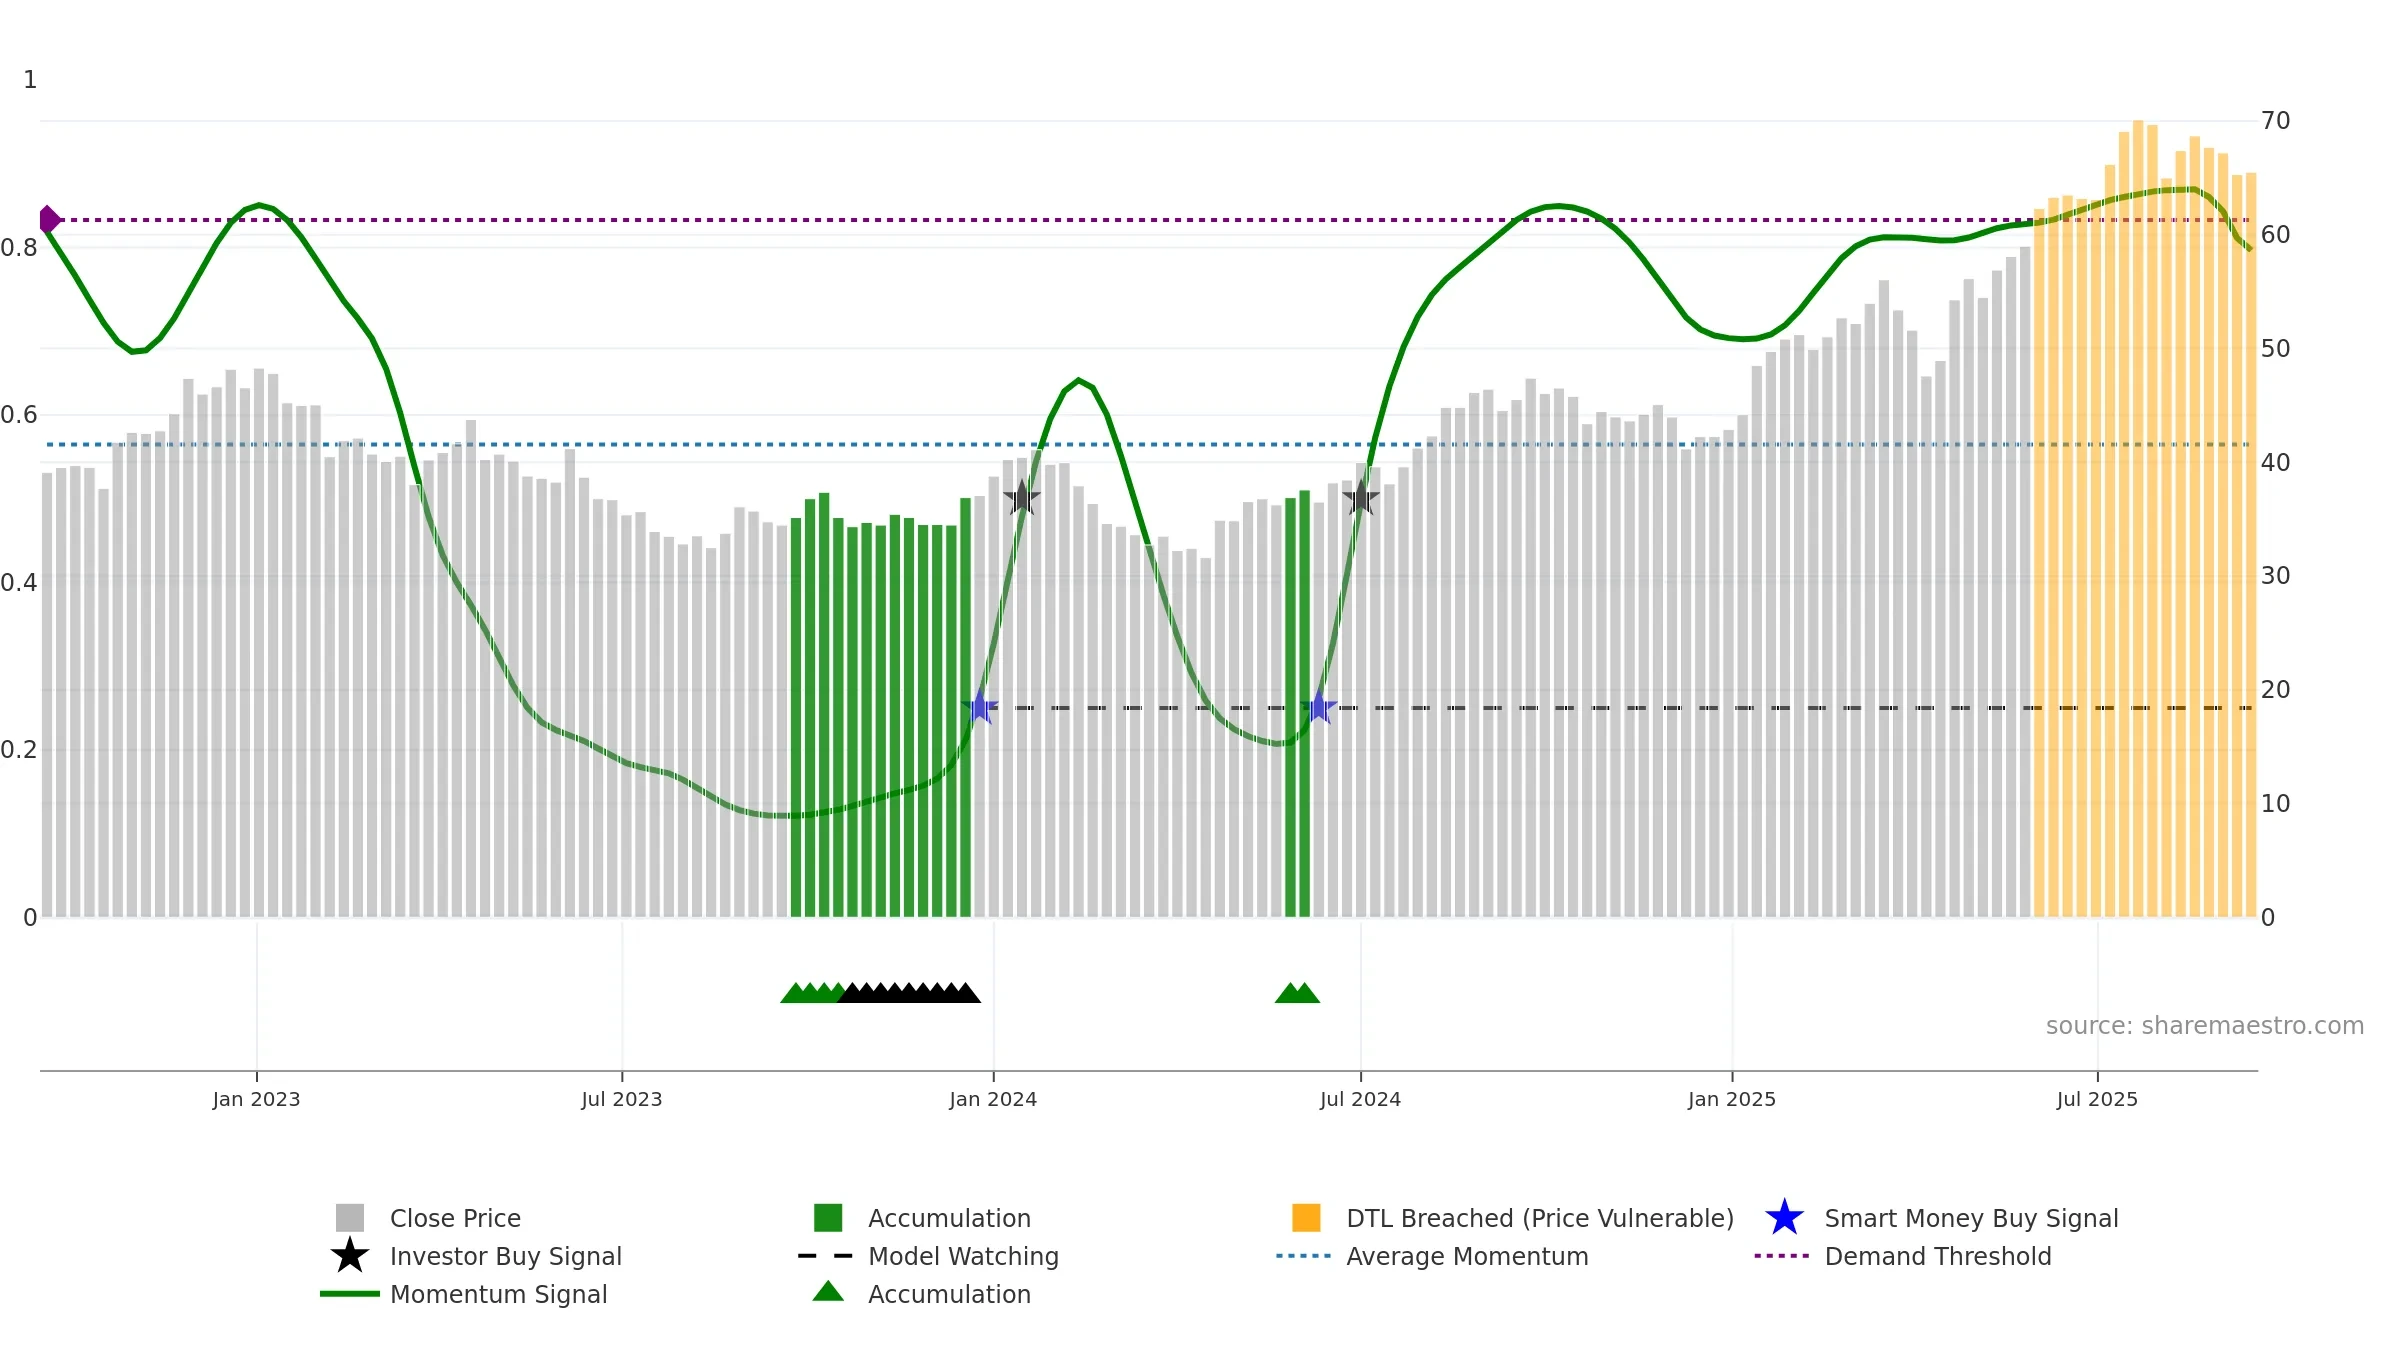Toggle the Demand Threshold legend entry
The image size is (2400, 1350).
click(x=1902, y=1256)
